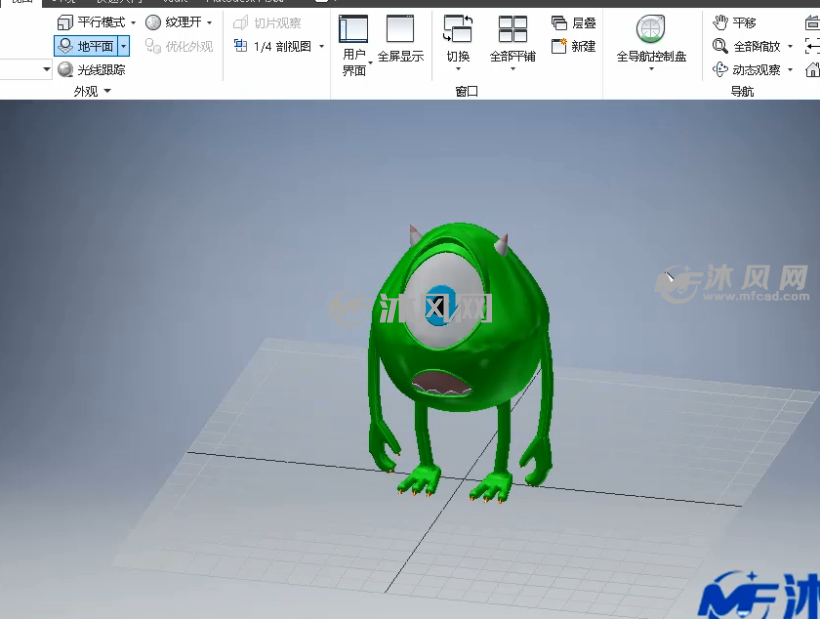This screenshot has width=820, height=619.
Task: Open the 用户界面 user interface menu
Action: coord(354,46)
